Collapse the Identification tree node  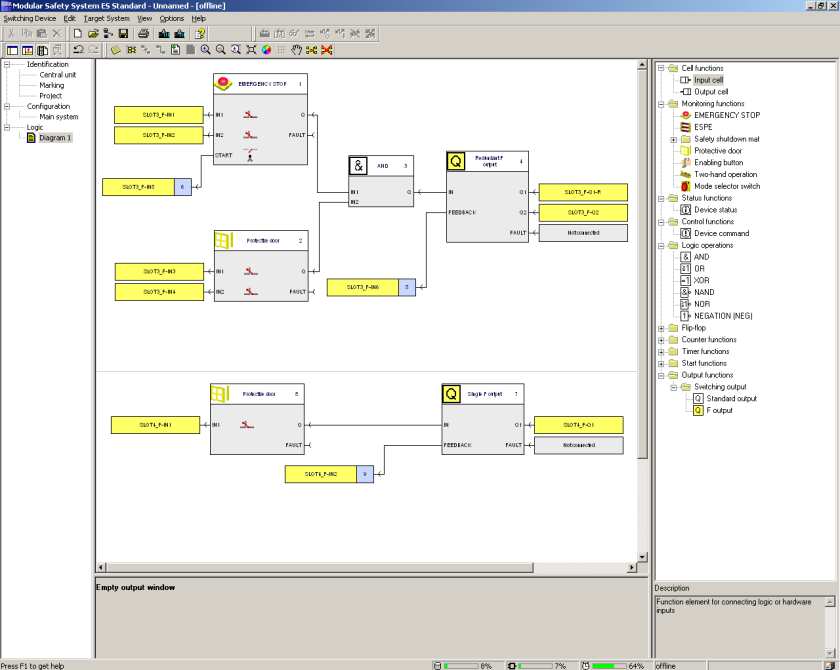pyautogui.click(x=7, y=64)
